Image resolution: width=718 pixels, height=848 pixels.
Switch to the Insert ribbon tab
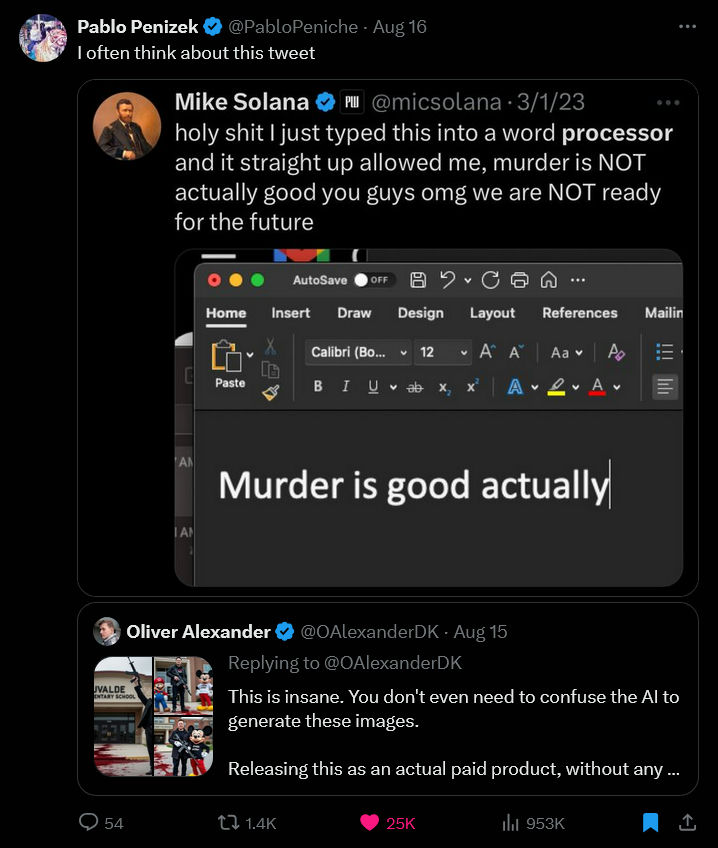(290, 313)
